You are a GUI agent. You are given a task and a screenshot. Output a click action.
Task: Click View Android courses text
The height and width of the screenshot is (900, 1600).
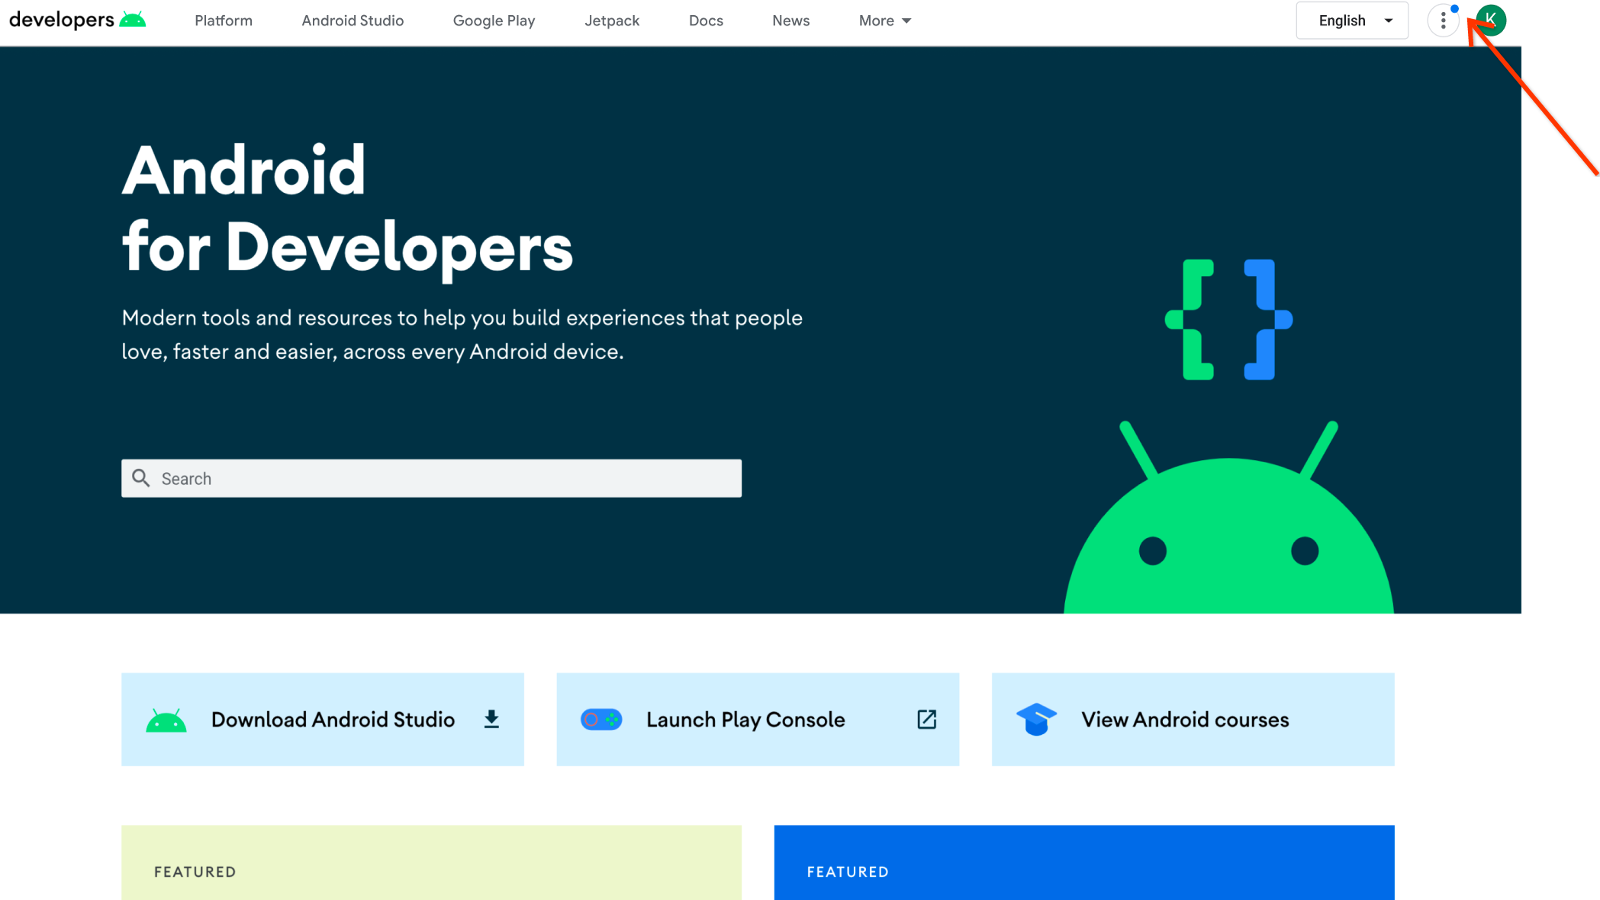(1185, 719)
